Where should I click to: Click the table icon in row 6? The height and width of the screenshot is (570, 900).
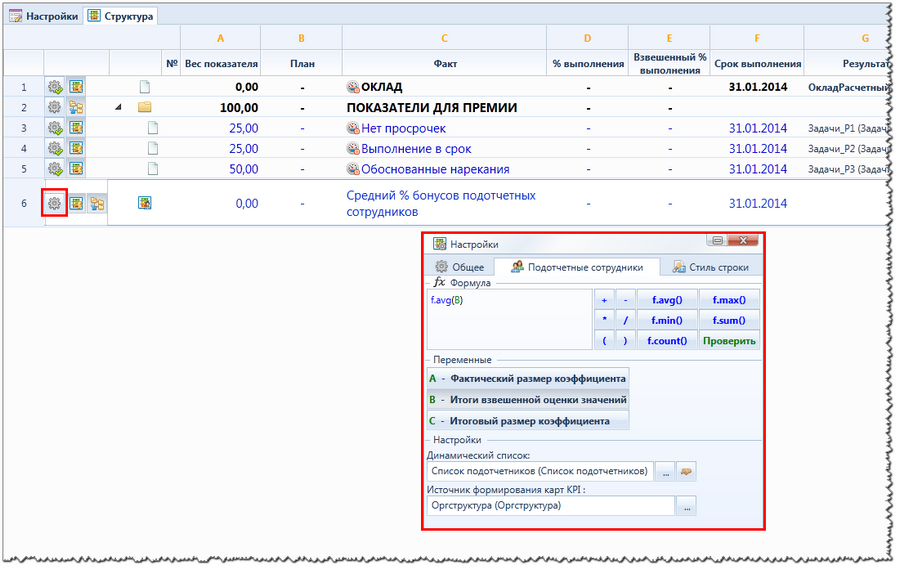76,203
